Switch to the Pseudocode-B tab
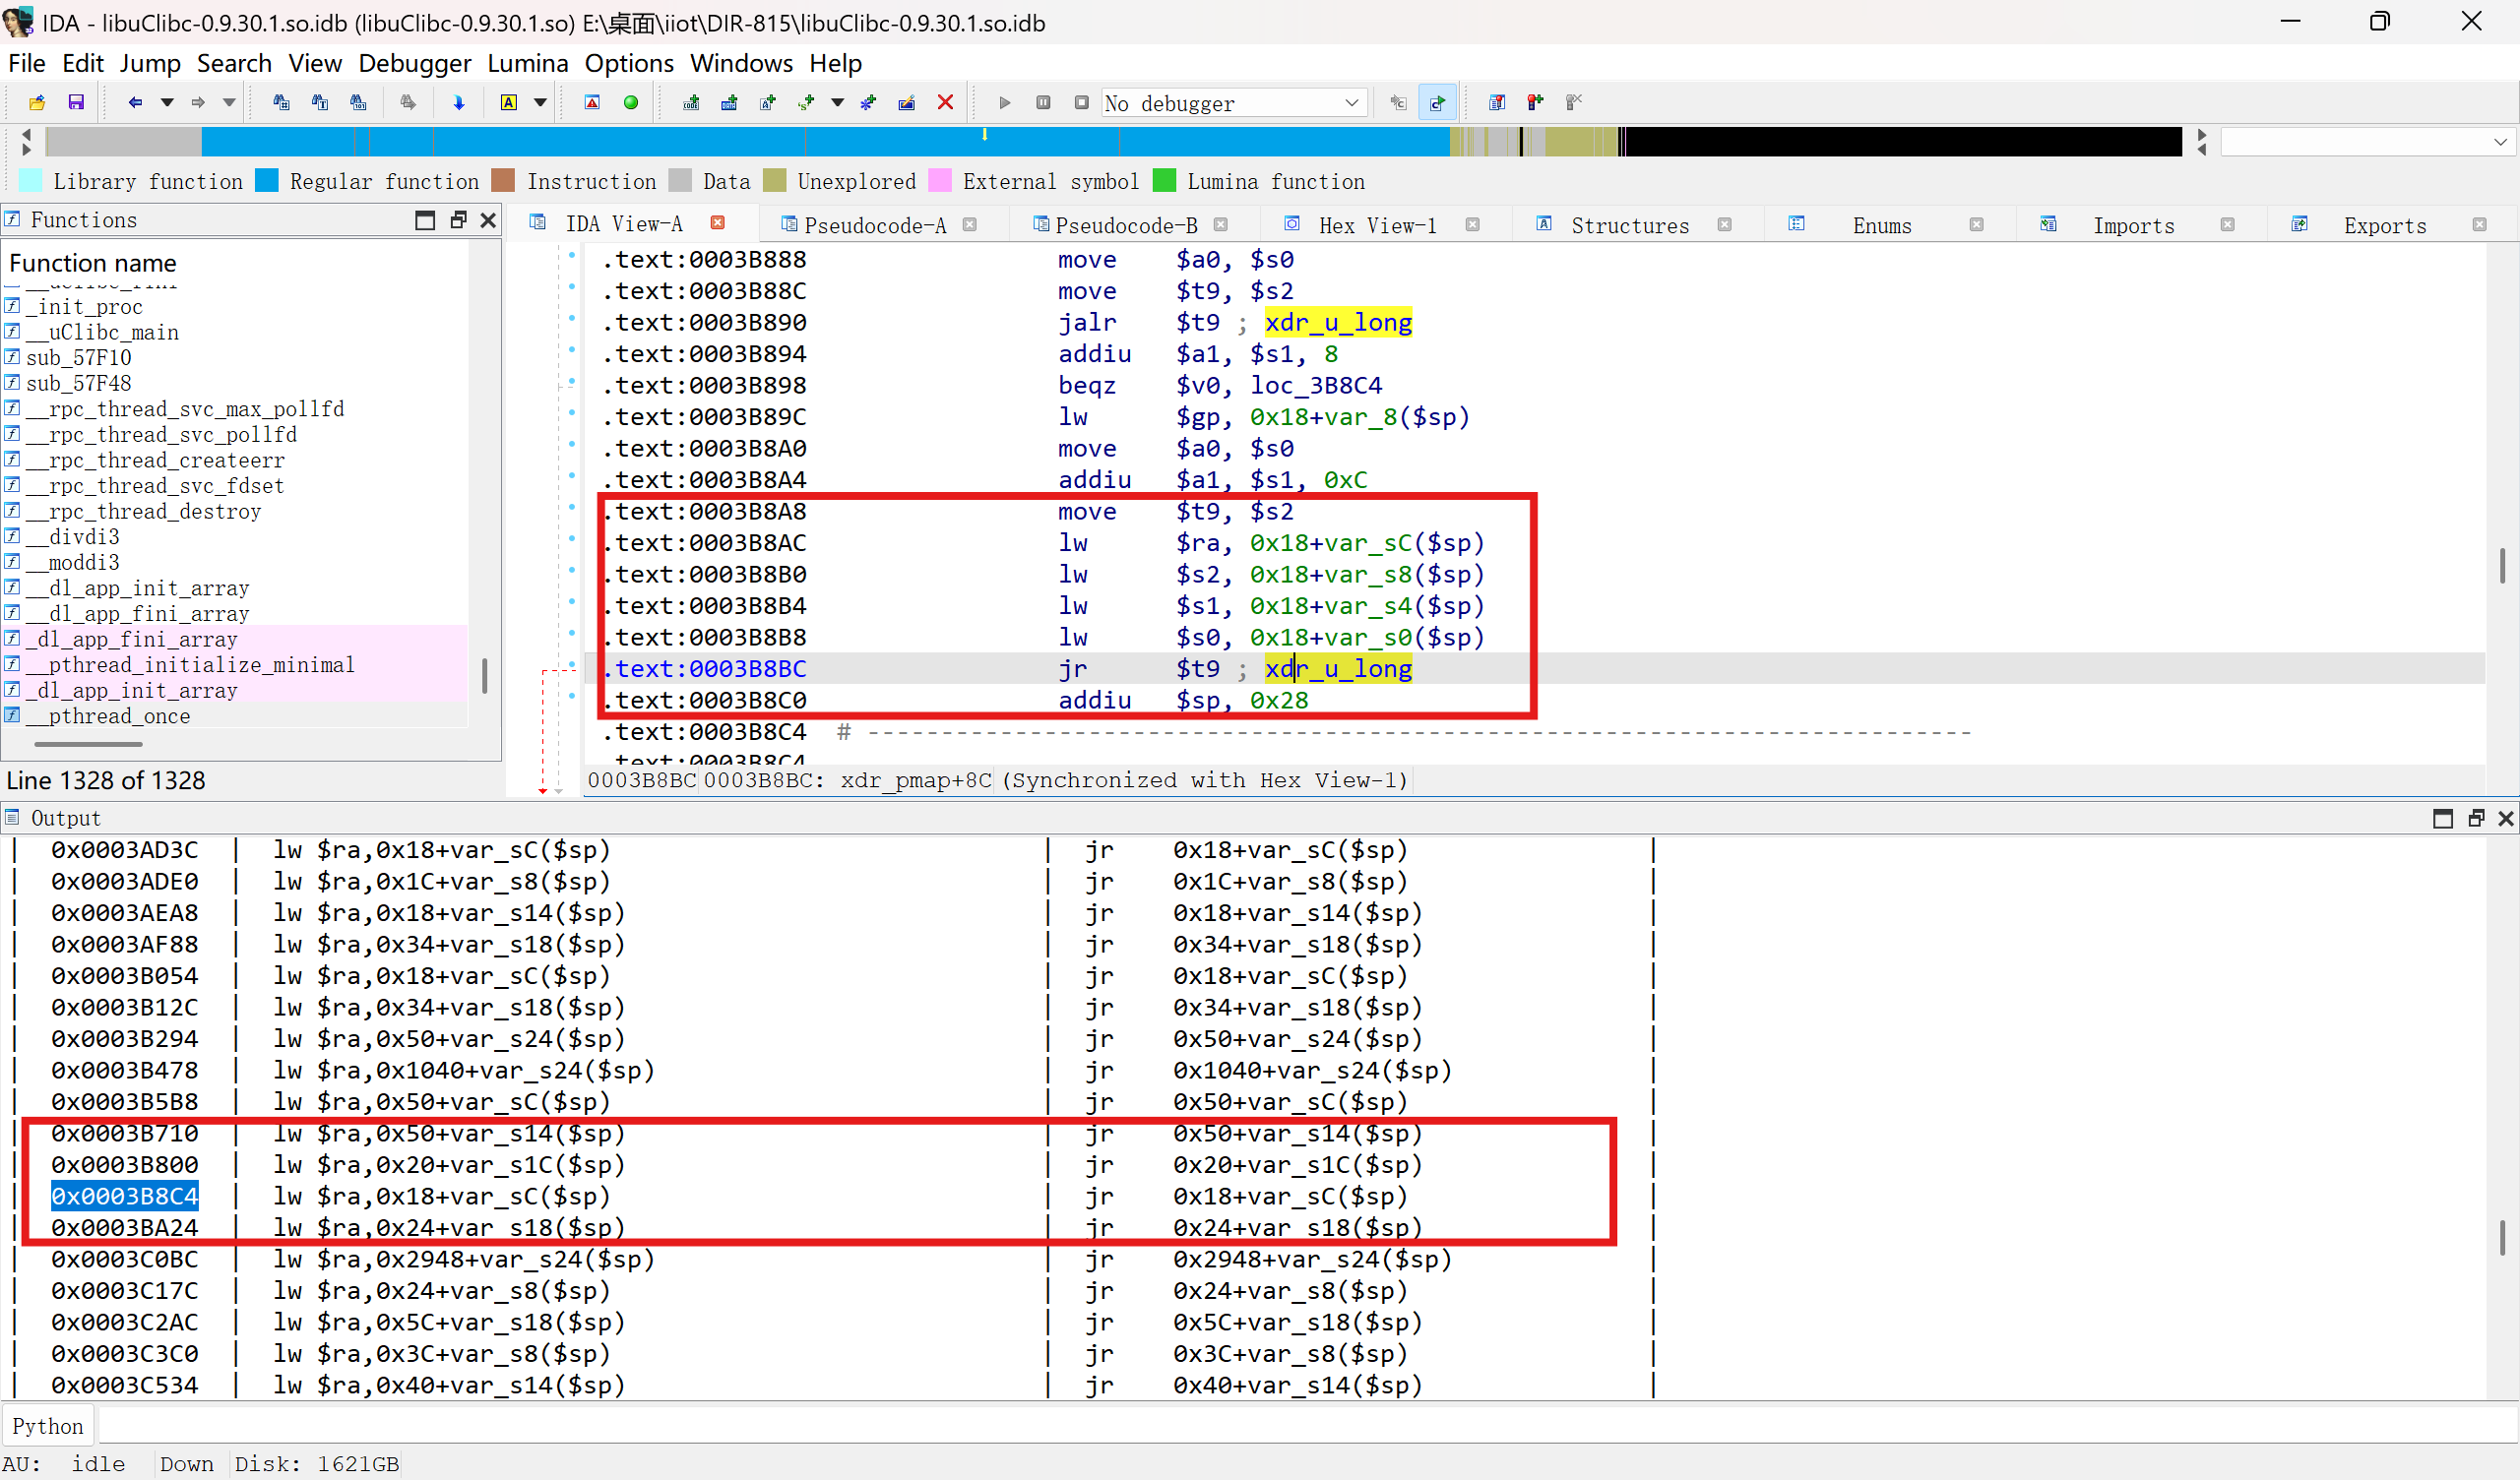This screenshot has height=1480, width=2520. (x=1126, y=226)
